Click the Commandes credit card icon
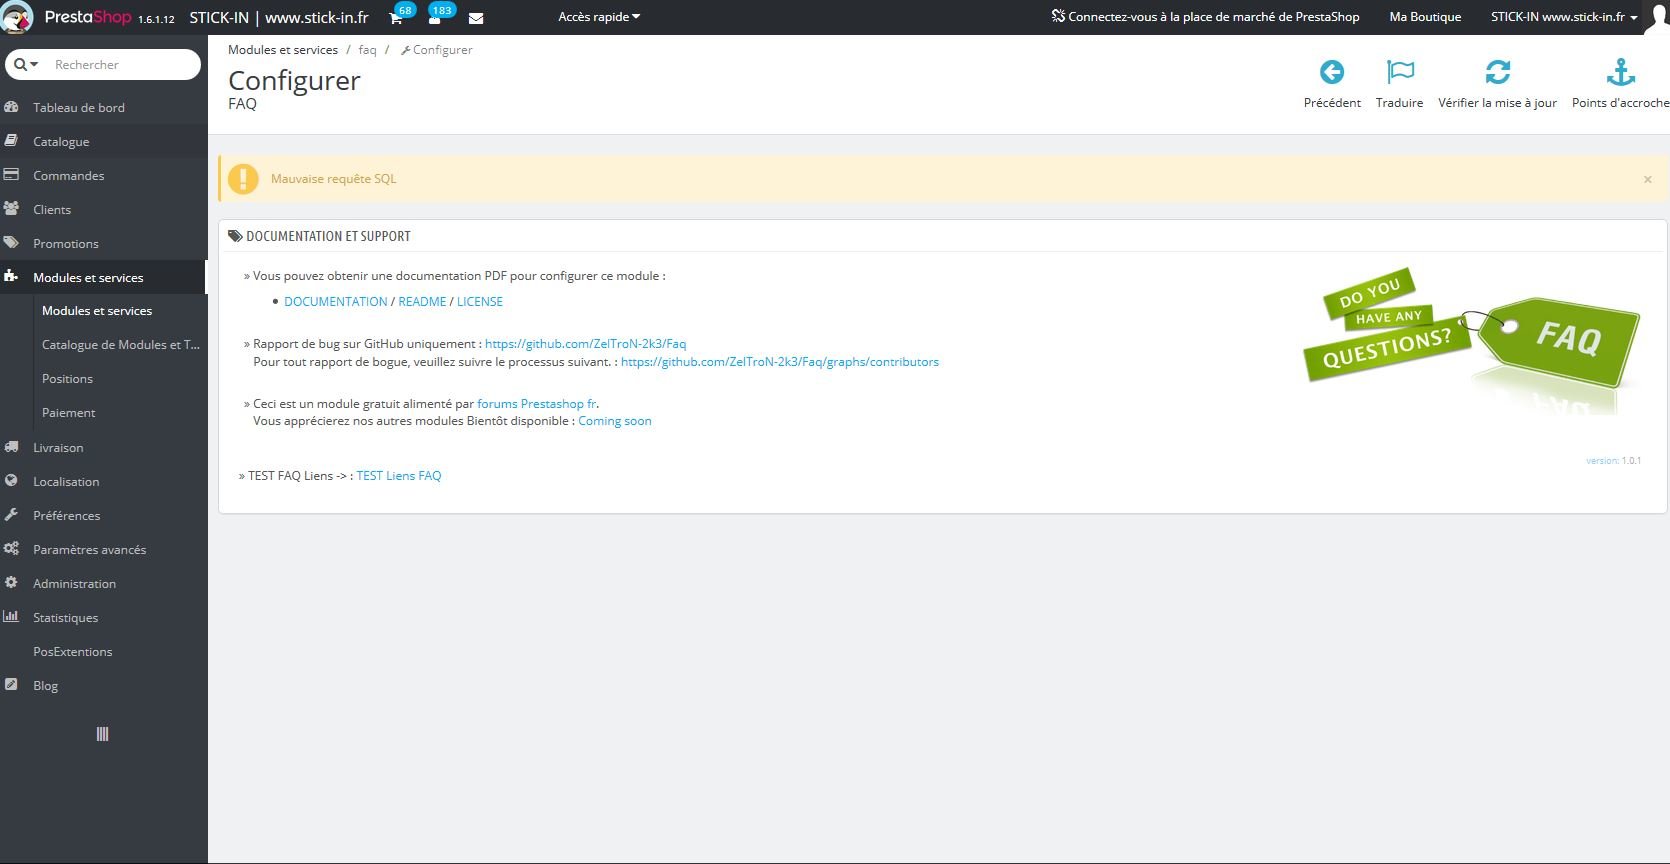Viewport: 1670px width, 864px height. [12, 175]
